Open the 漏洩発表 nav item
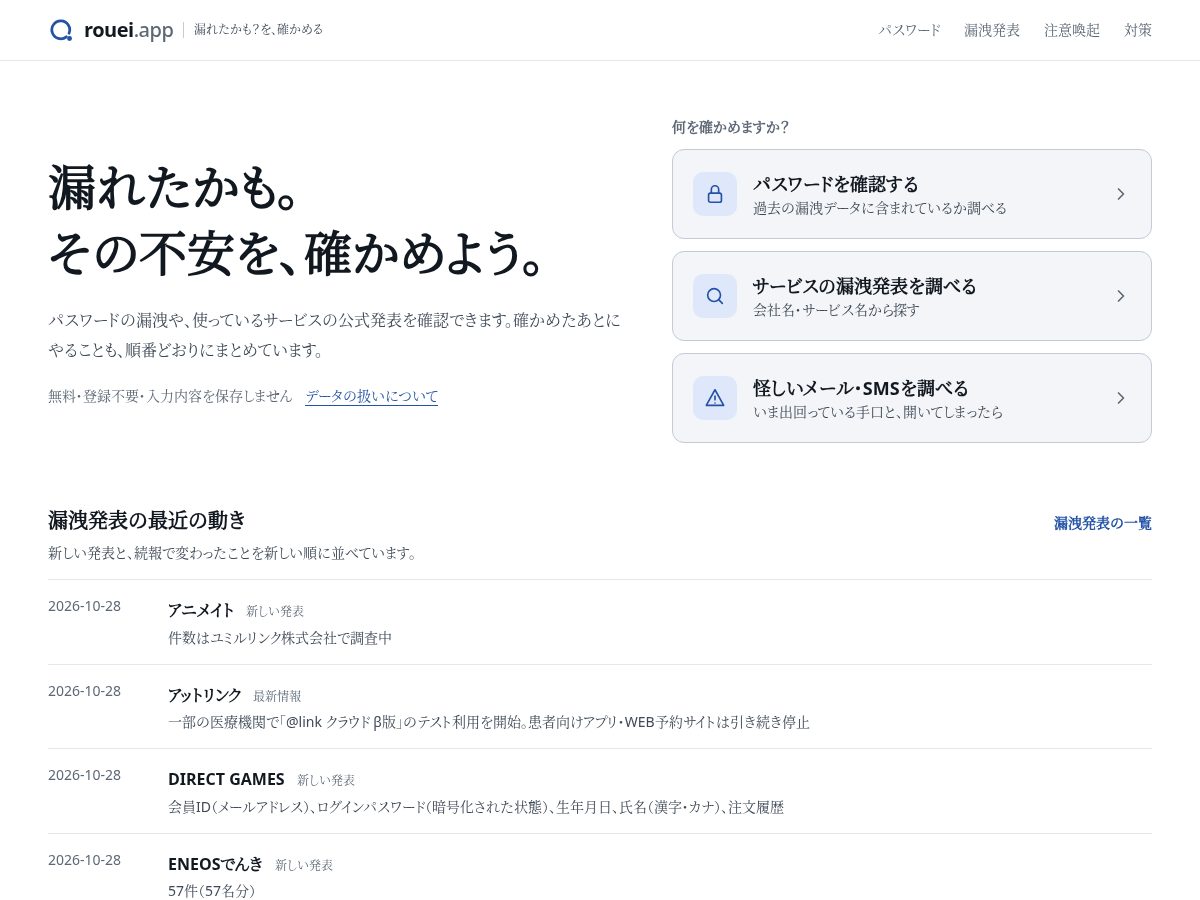Viewport: 1200px width, 900px height. point(992,30)
